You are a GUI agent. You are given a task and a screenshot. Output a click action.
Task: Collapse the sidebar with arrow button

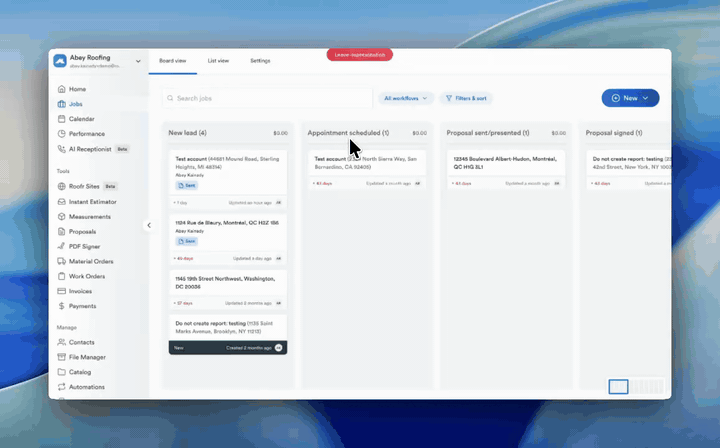click(149, 225)
